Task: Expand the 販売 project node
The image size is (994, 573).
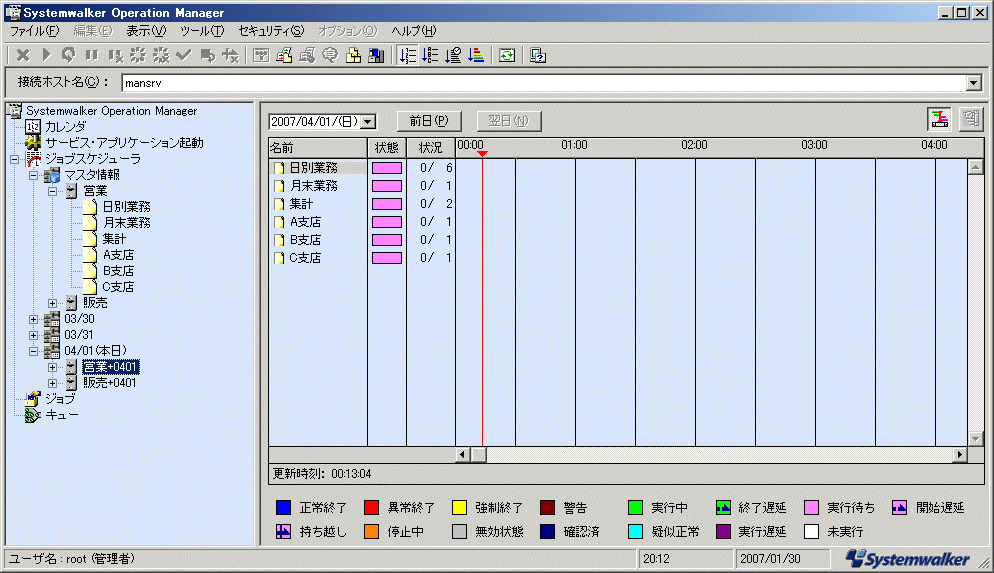Action: (53, 303)
